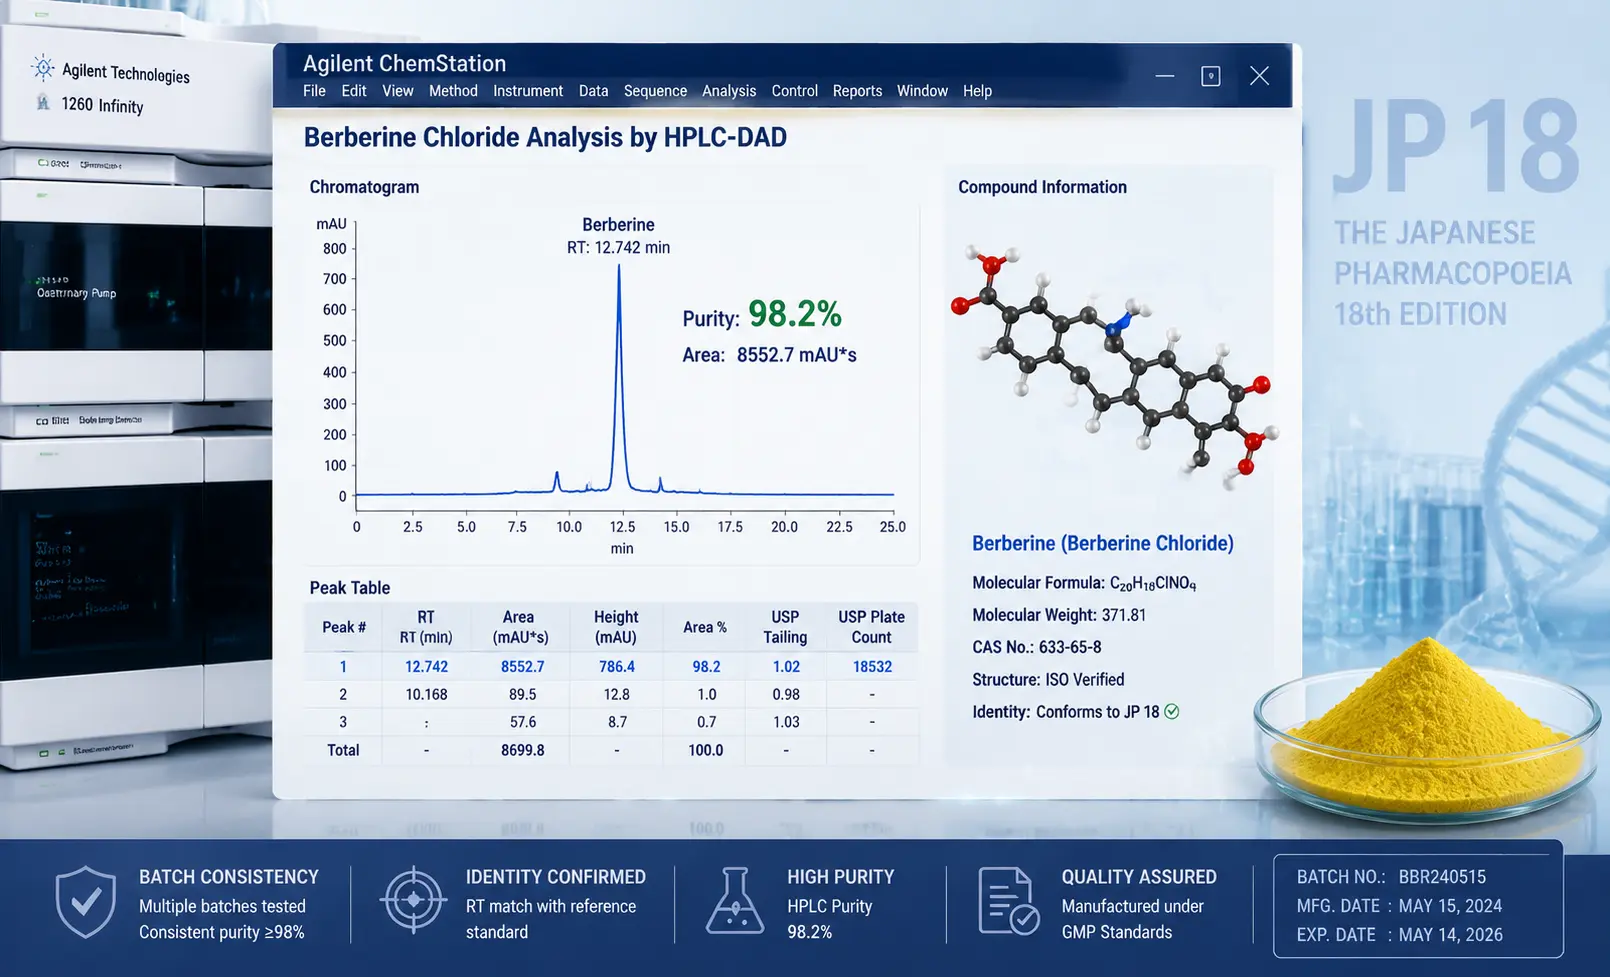Click the target crosshair Identity Confirmed icon
Image resolution: width=1610 pixels, height=977 pixels.
[413, 900]
